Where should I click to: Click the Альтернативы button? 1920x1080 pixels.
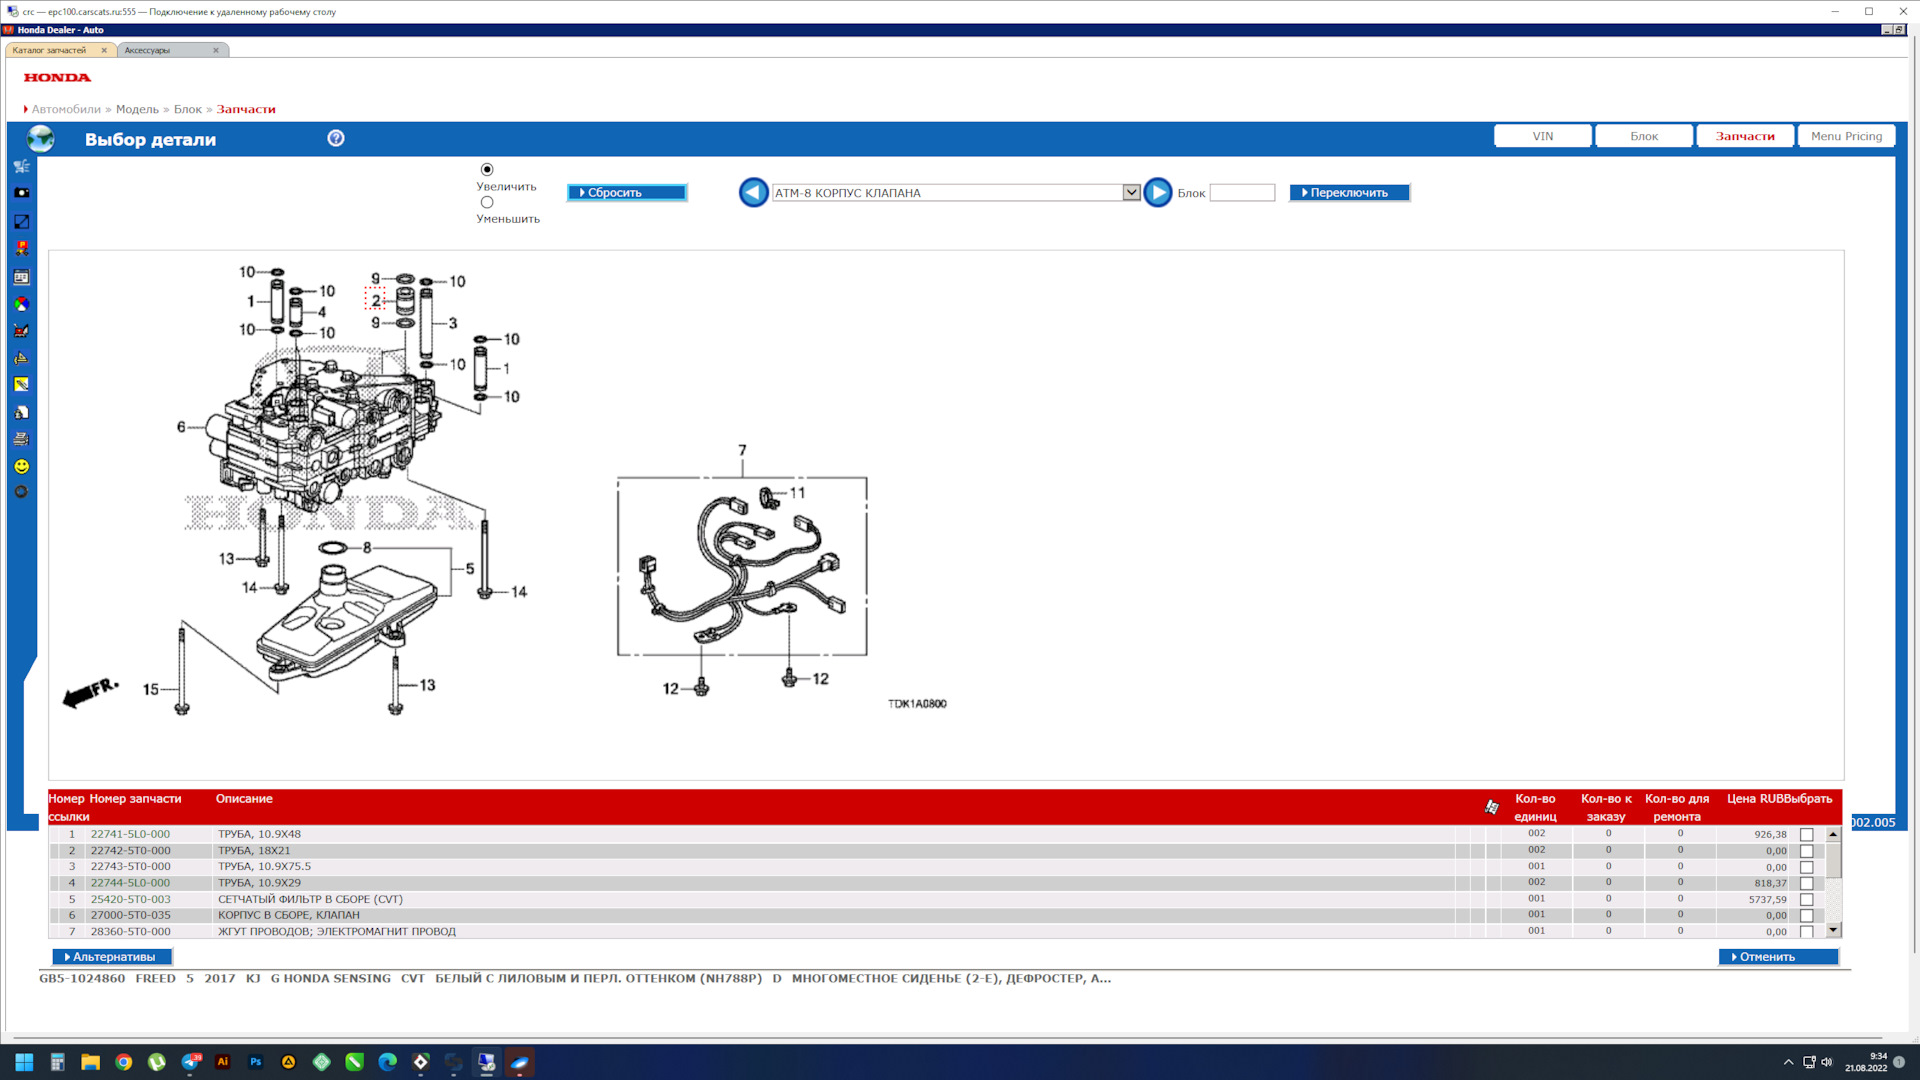(x=112, y=957)
